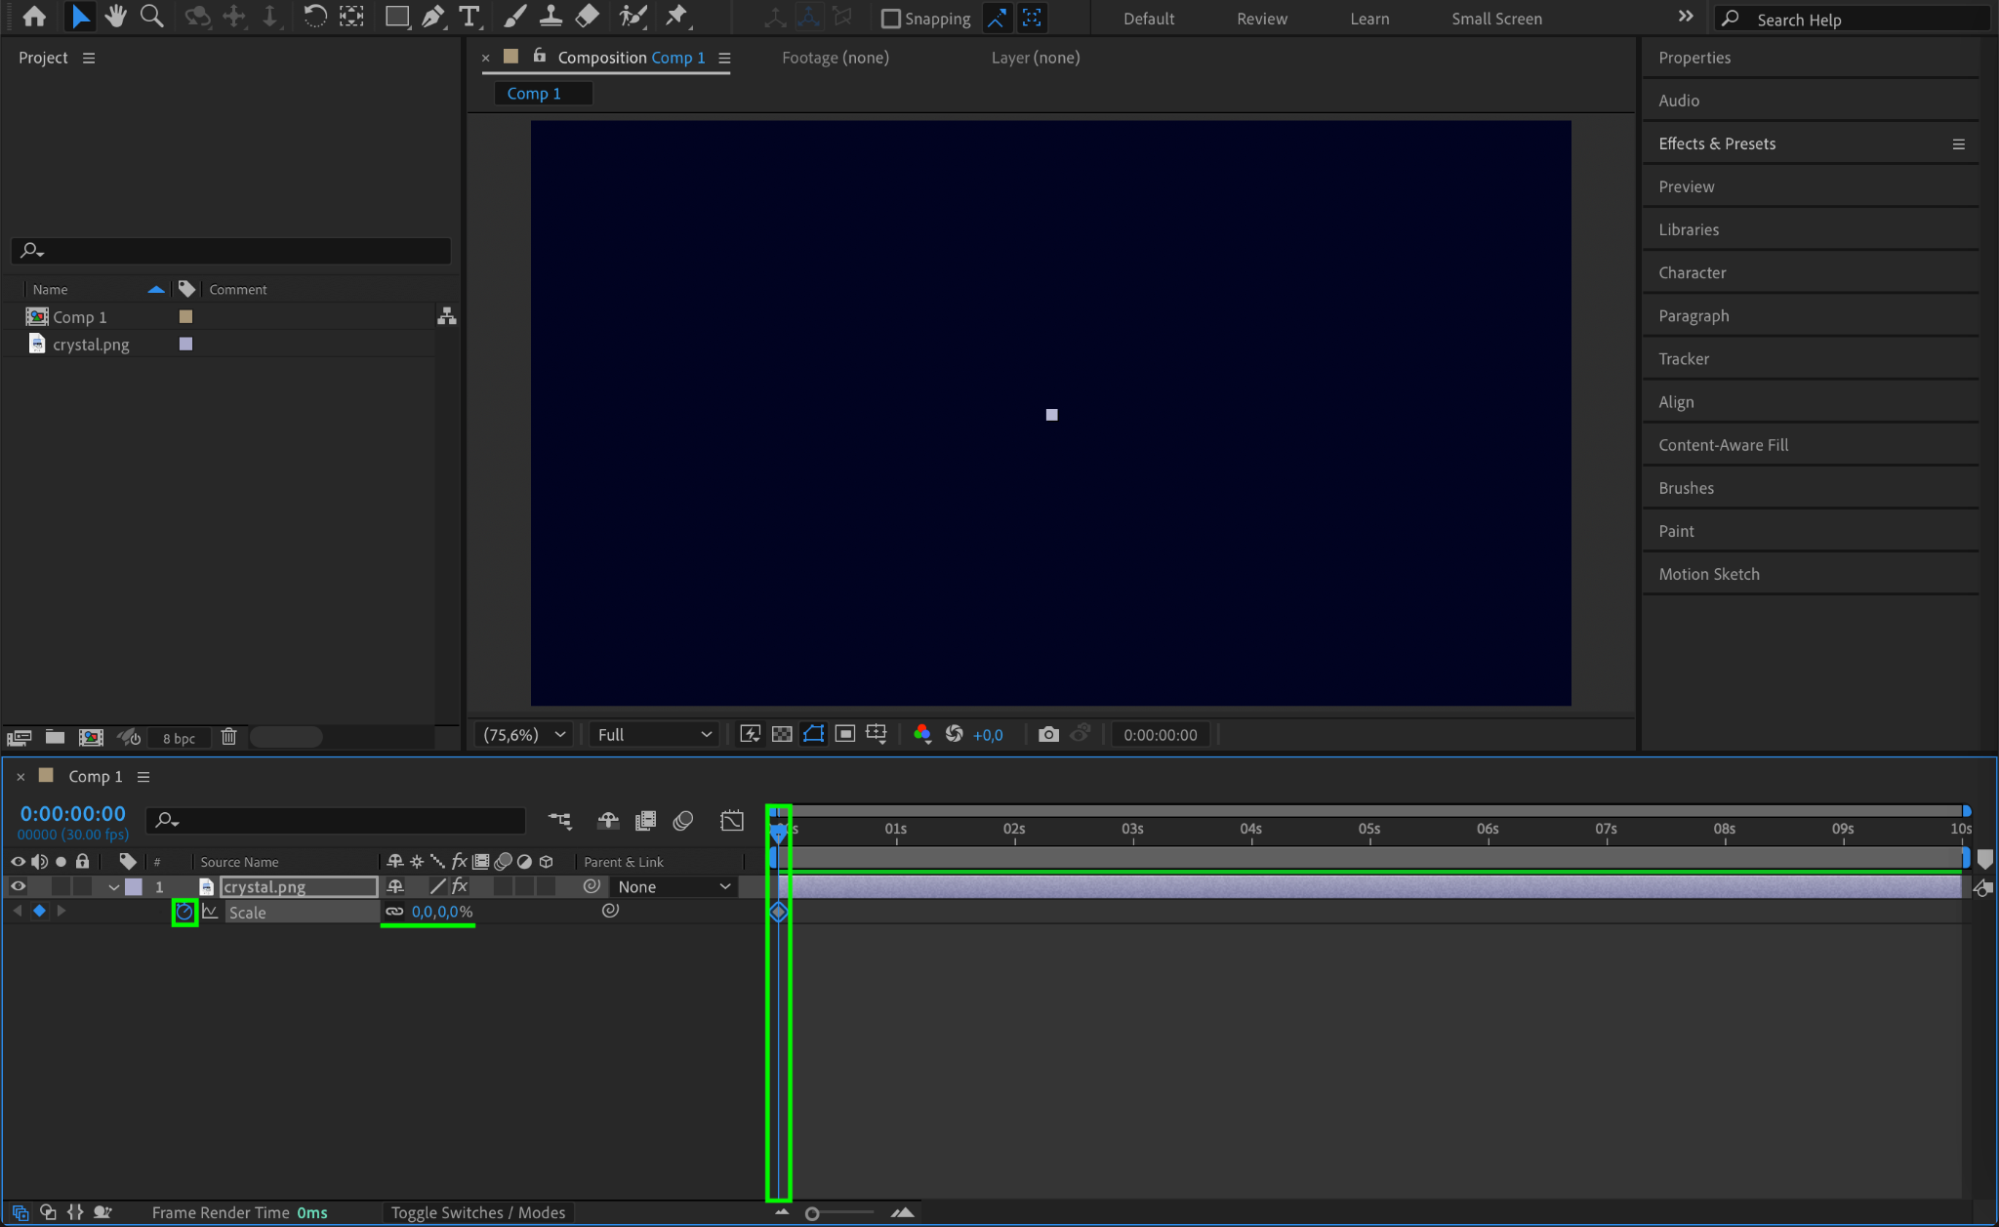The image size is (1999, 1227).
Task: Select the Pen tool
Action: pos(433,16)
